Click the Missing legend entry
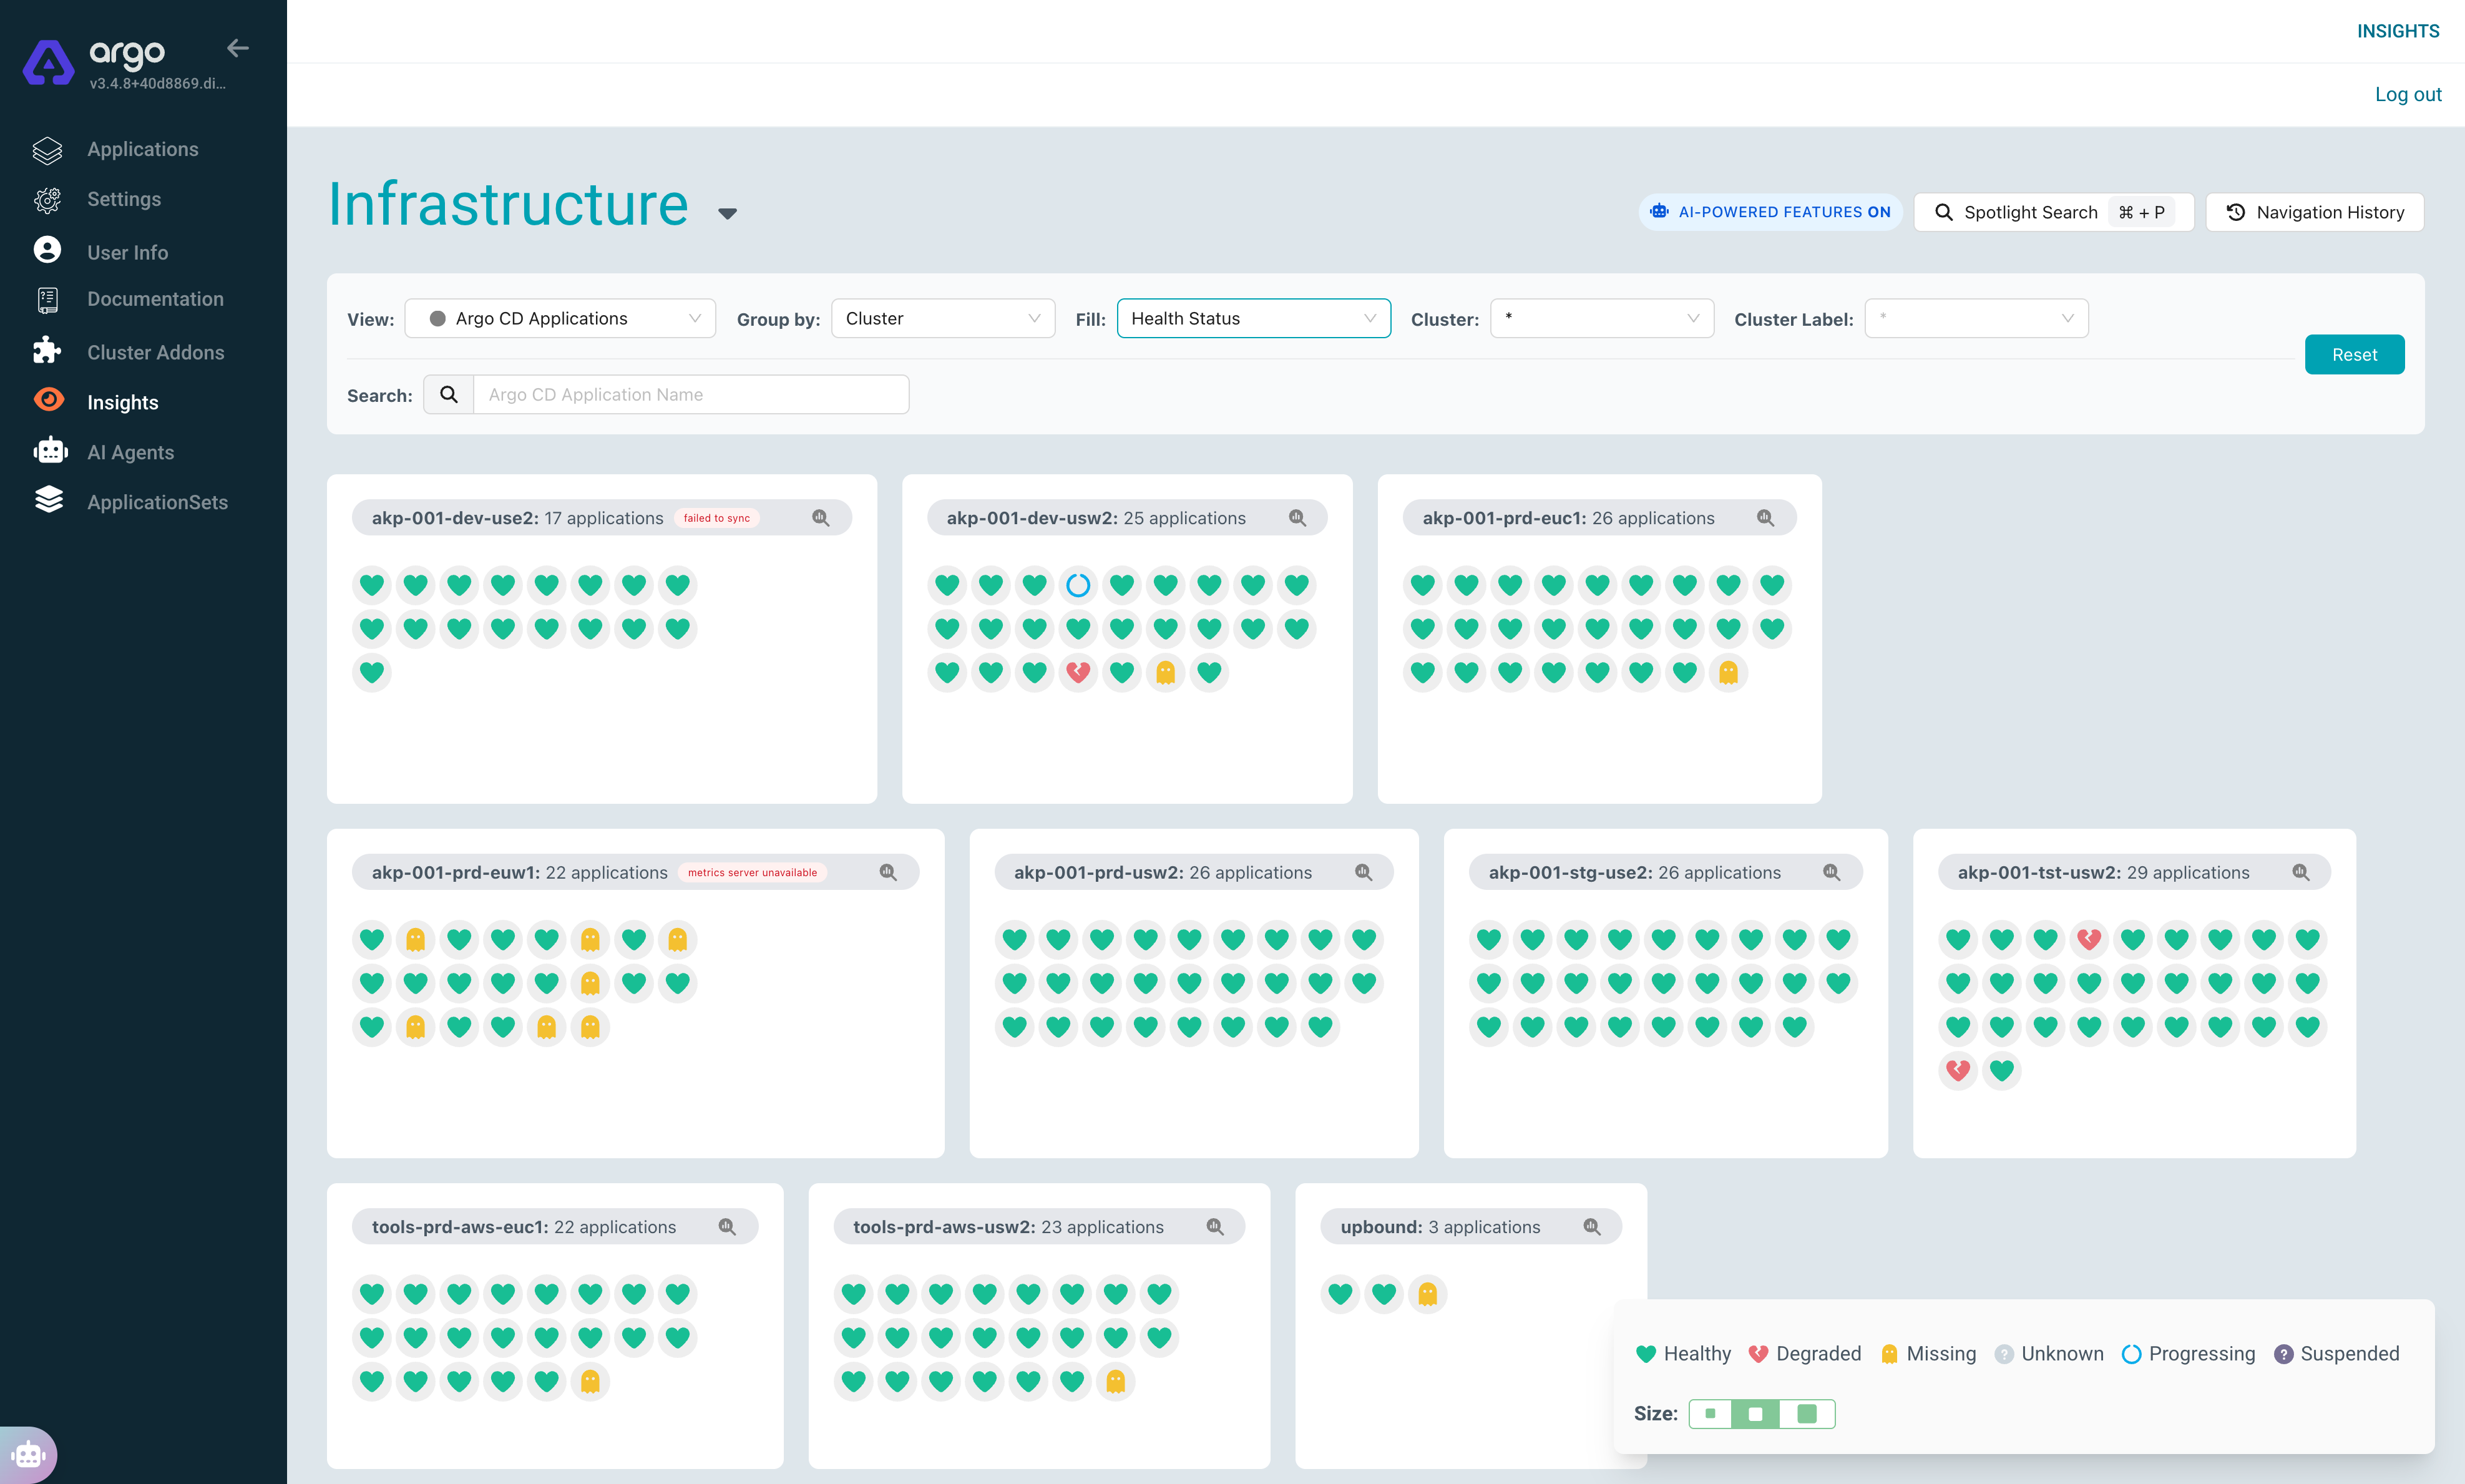2465x1484 pixels. pos(1928,1354)
